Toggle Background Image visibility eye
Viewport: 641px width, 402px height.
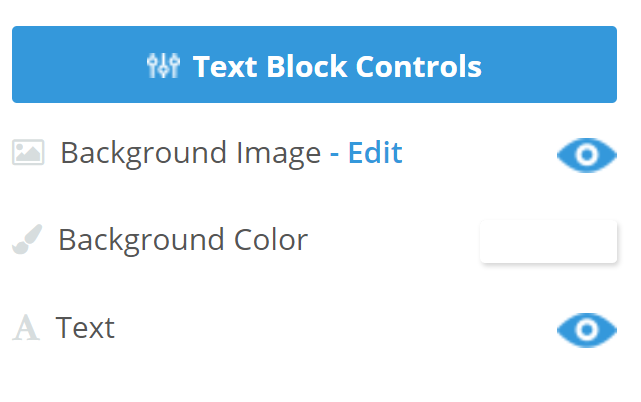point(586,154)
